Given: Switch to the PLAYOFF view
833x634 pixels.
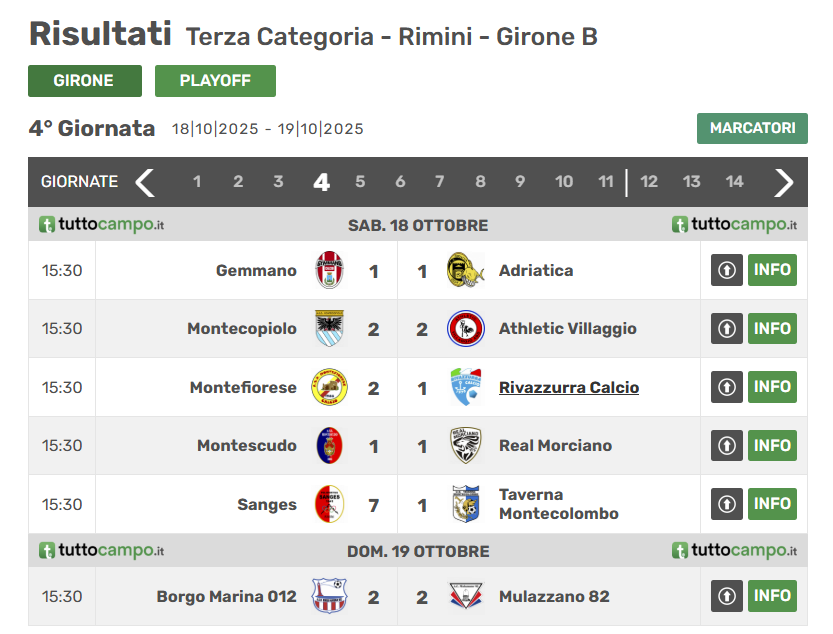Looking at the screenshot, I should click(215, 81).
